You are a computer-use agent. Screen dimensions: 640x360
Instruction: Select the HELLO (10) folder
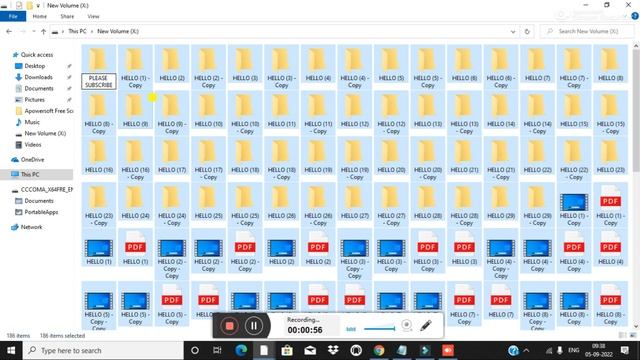(x=209, y=110)
